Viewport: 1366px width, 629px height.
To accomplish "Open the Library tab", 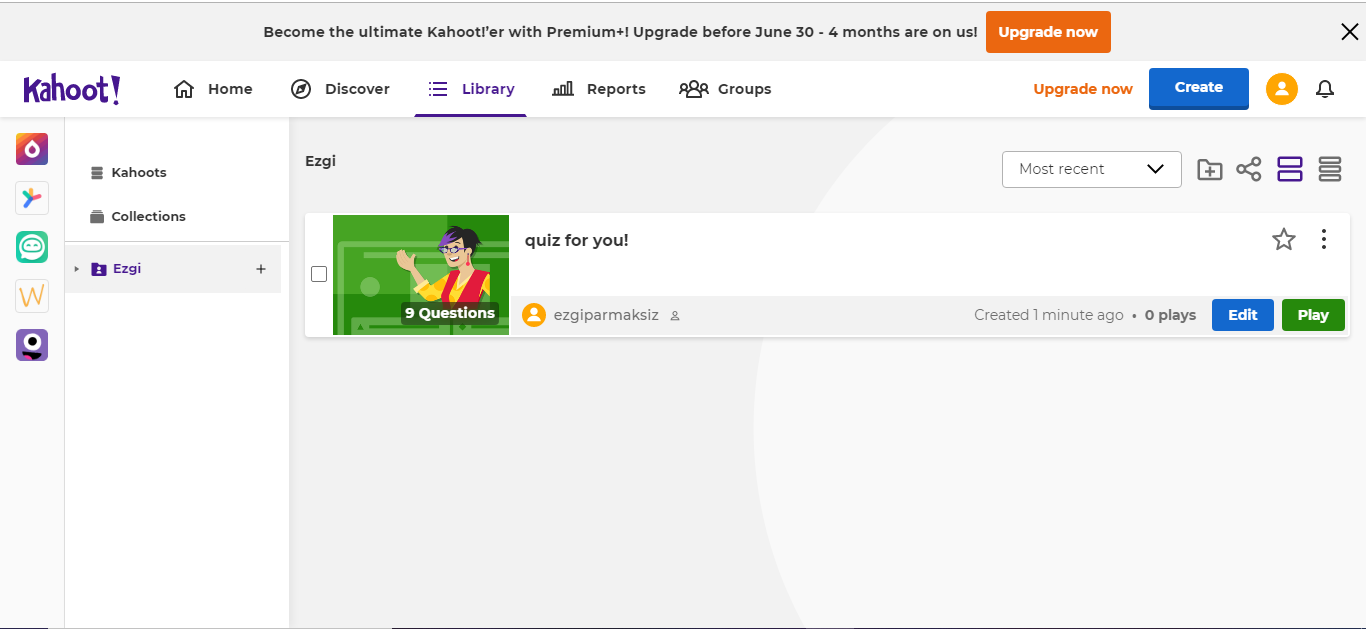I will tap(471, 89).
